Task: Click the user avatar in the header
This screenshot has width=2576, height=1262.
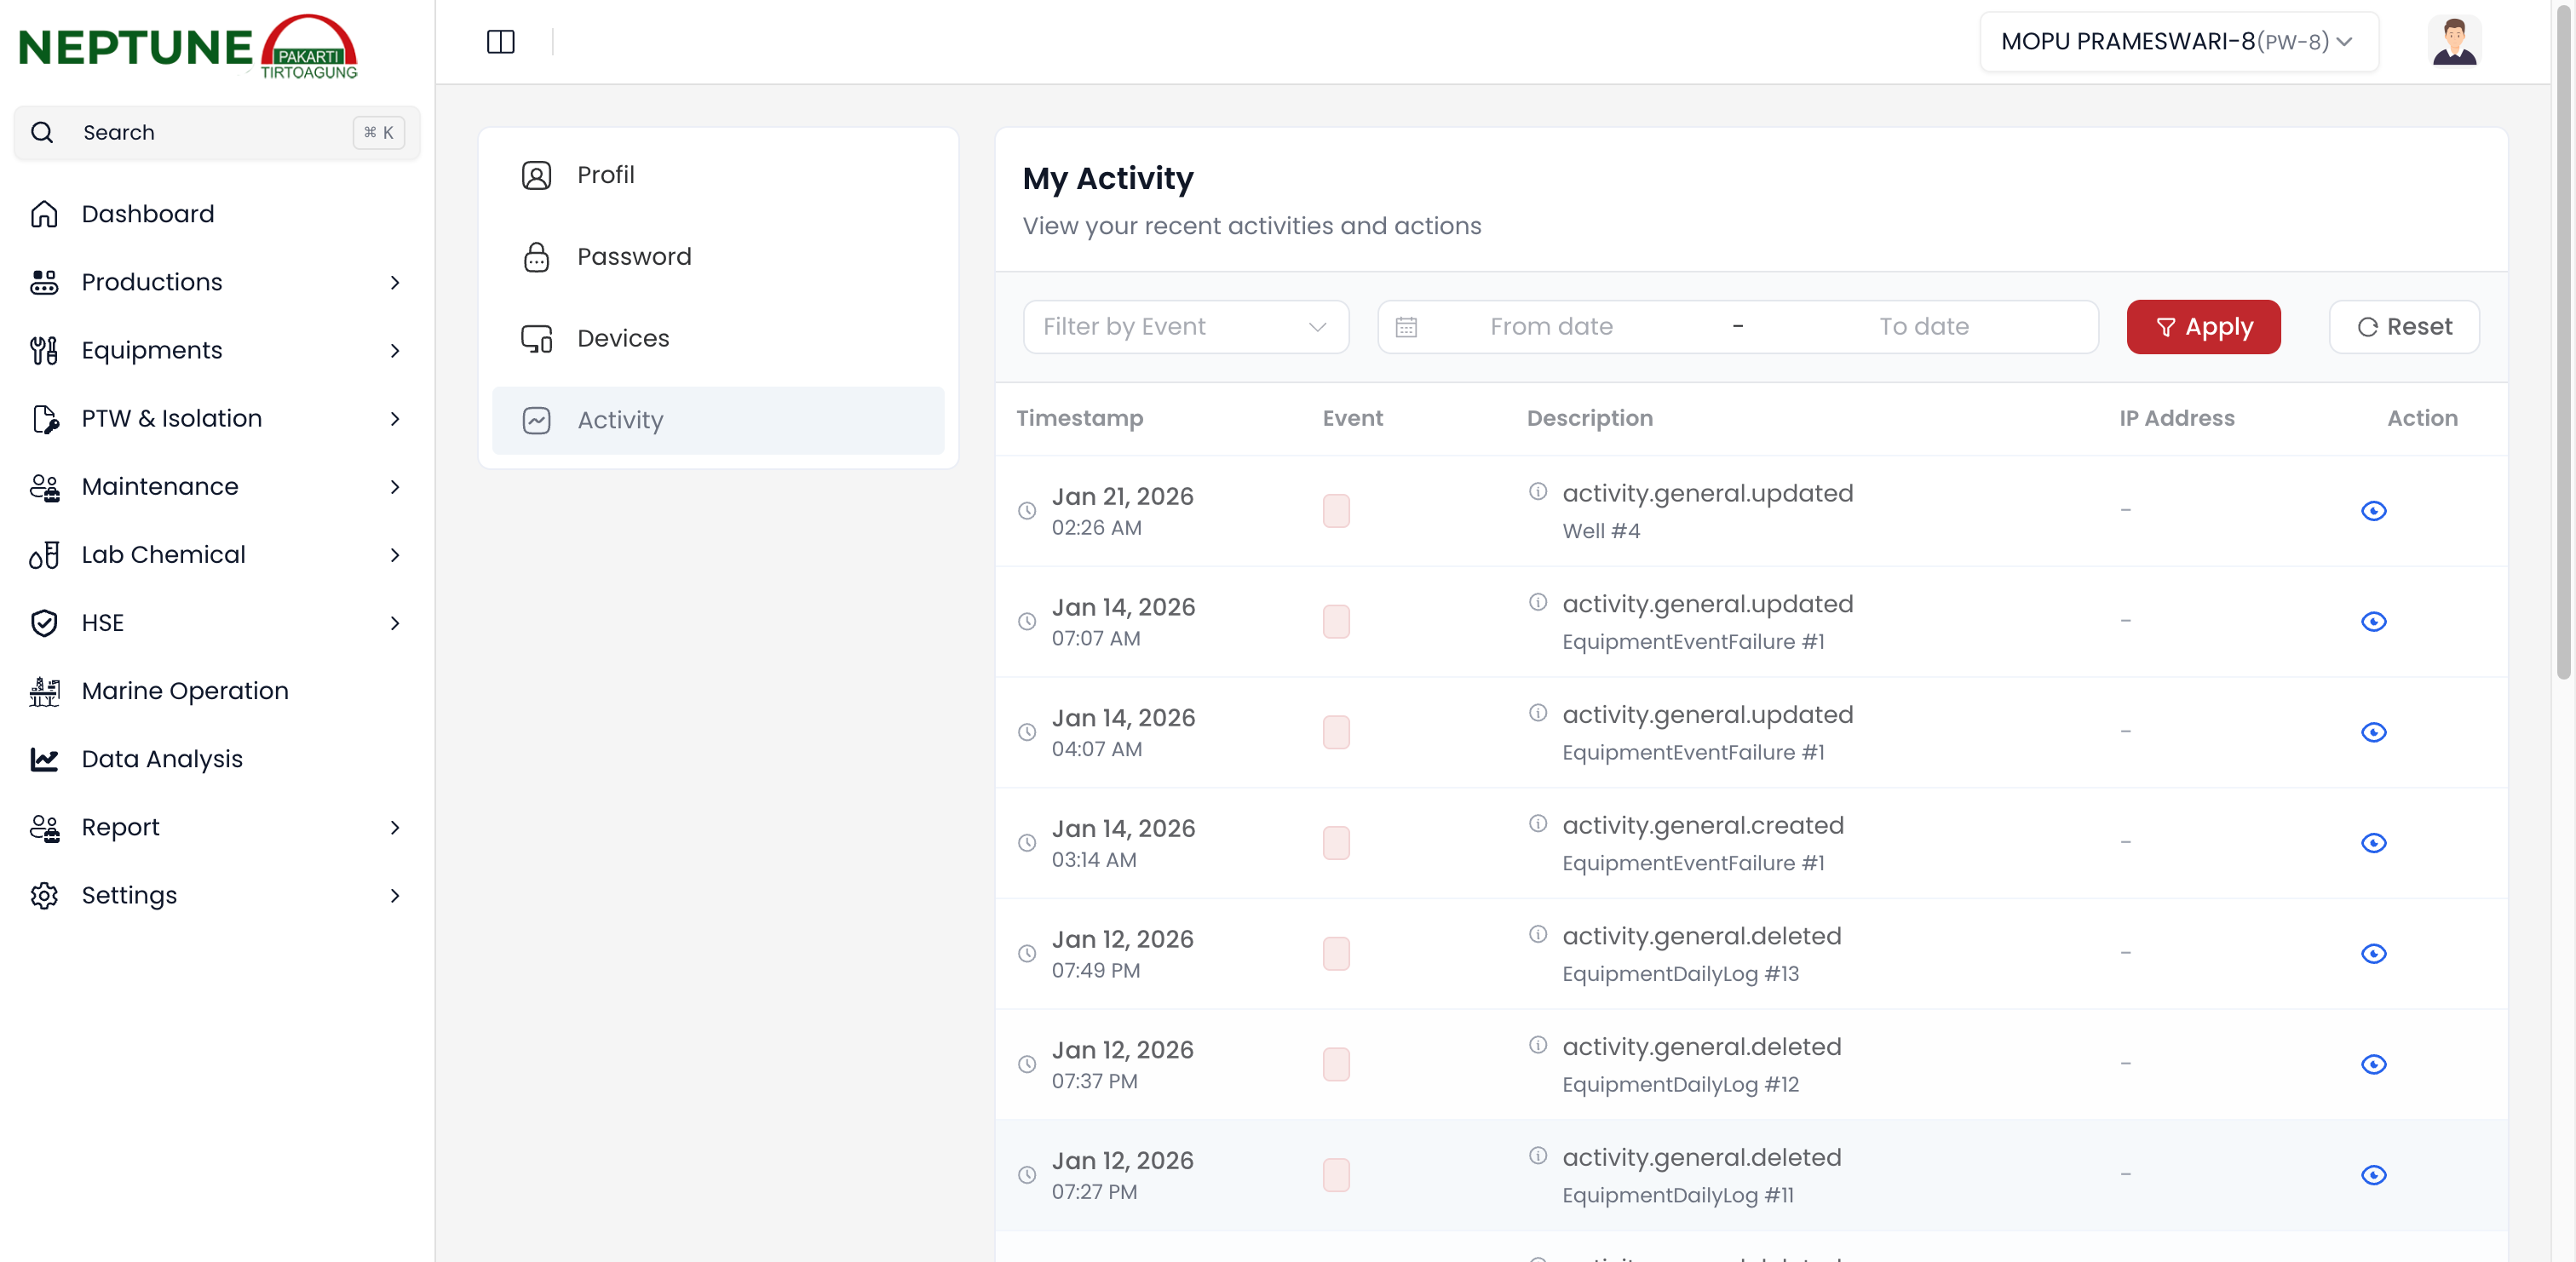Action: click(2453, 42)
